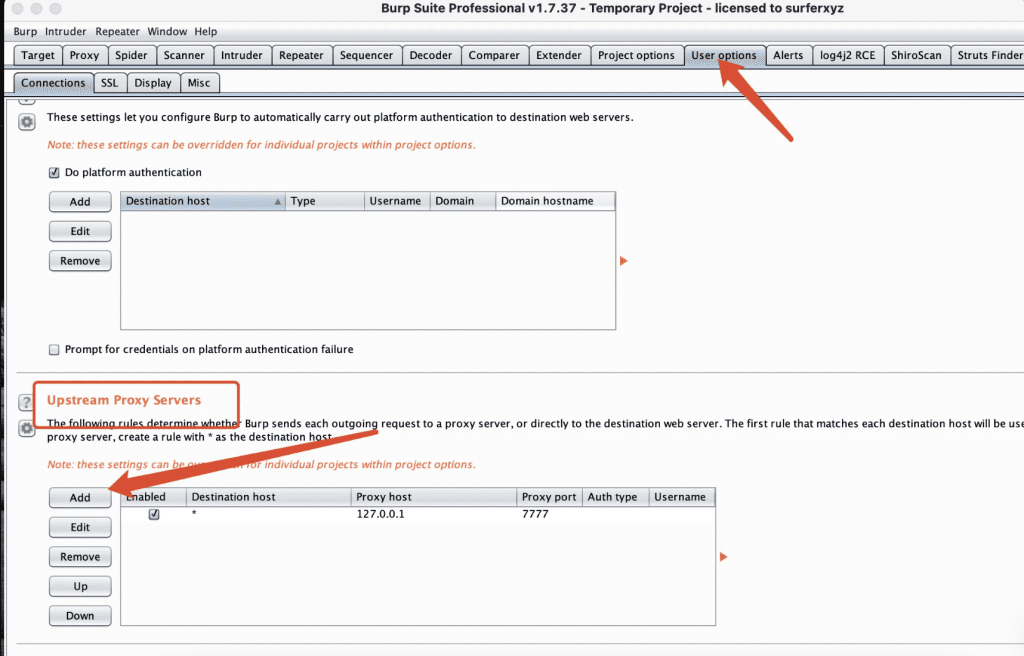Select the Repeater tool tab
Viewport: 1024px width, 656px height.
301,56
